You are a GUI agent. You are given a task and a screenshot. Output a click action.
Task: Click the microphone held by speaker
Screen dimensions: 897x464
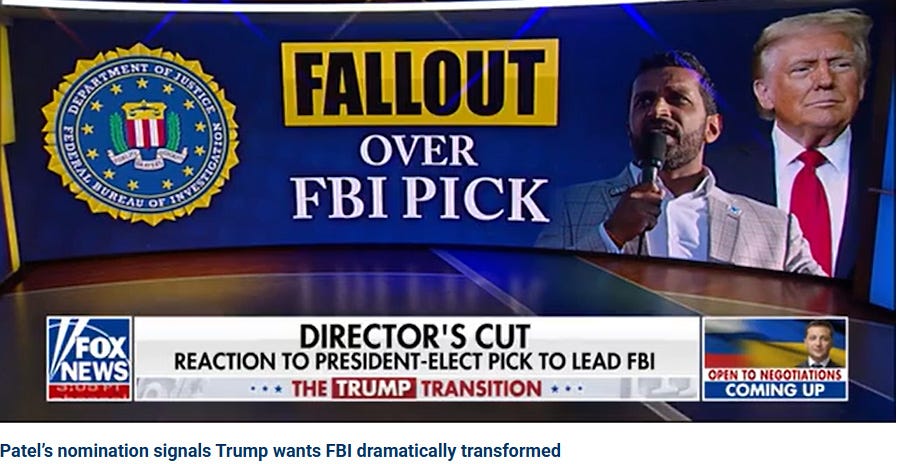(652, 156)
